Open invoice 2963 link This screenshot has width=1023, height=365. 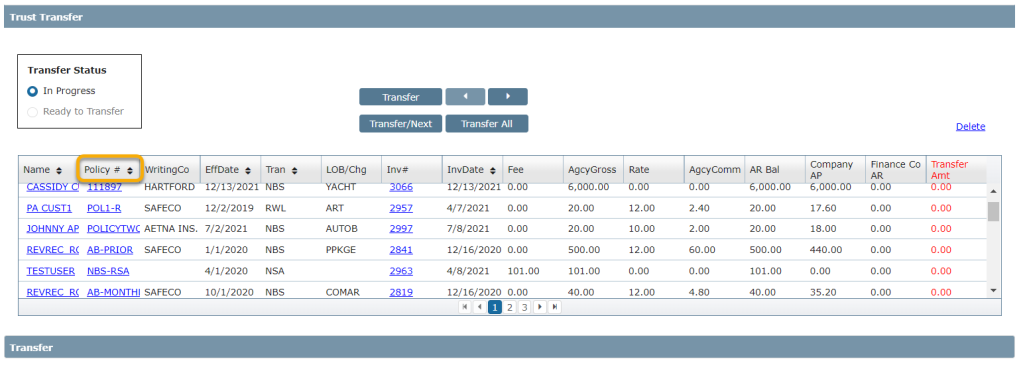click(401, 271)
